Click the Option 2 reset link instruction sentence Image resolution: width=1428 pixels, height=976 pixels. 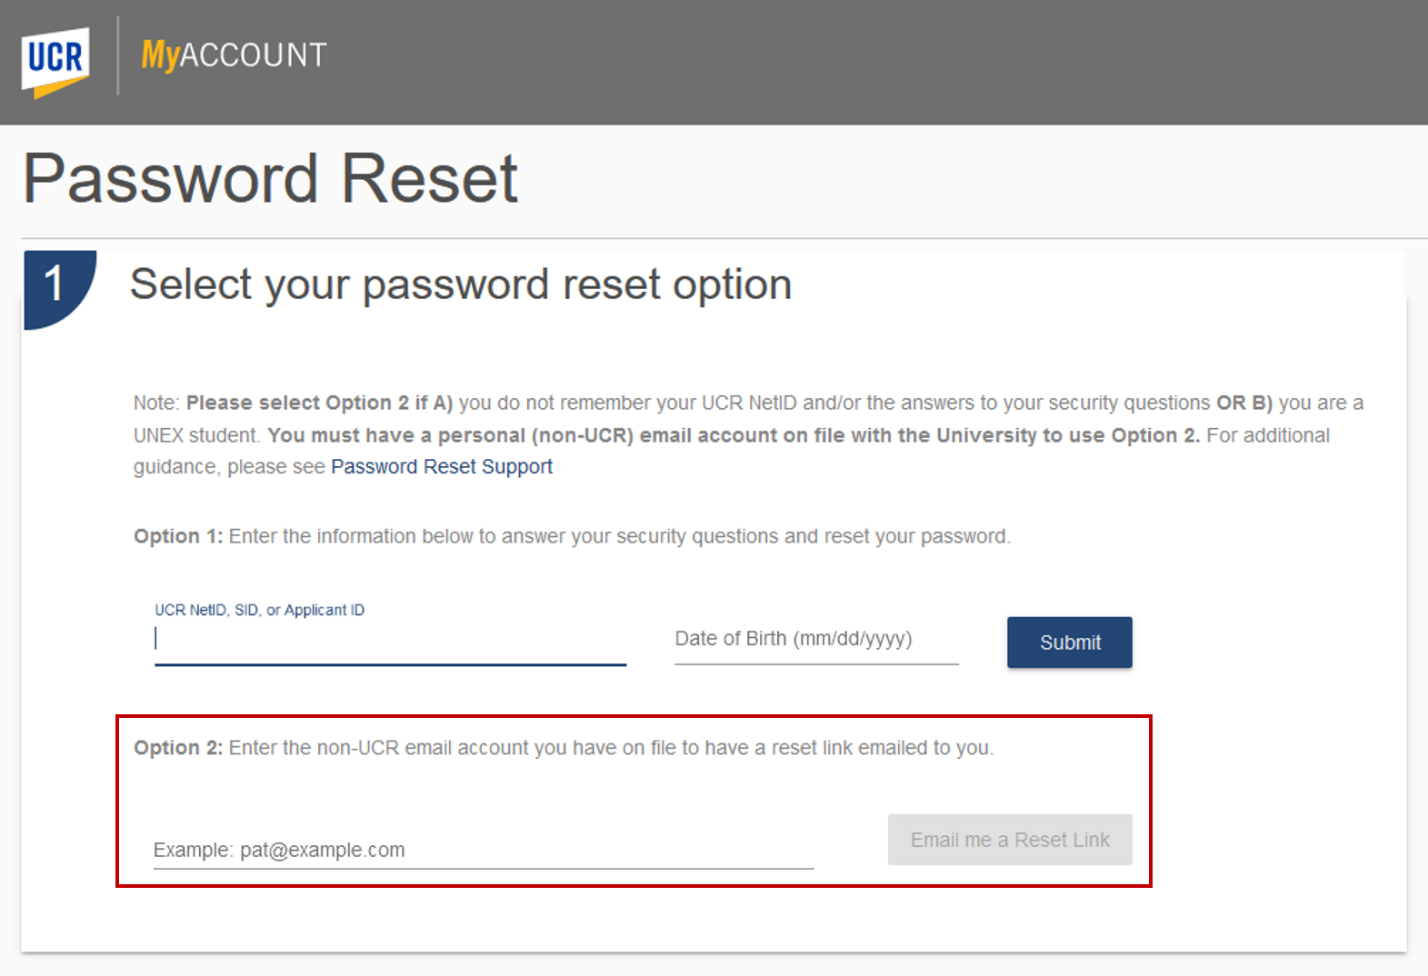(x=610, y=748)
